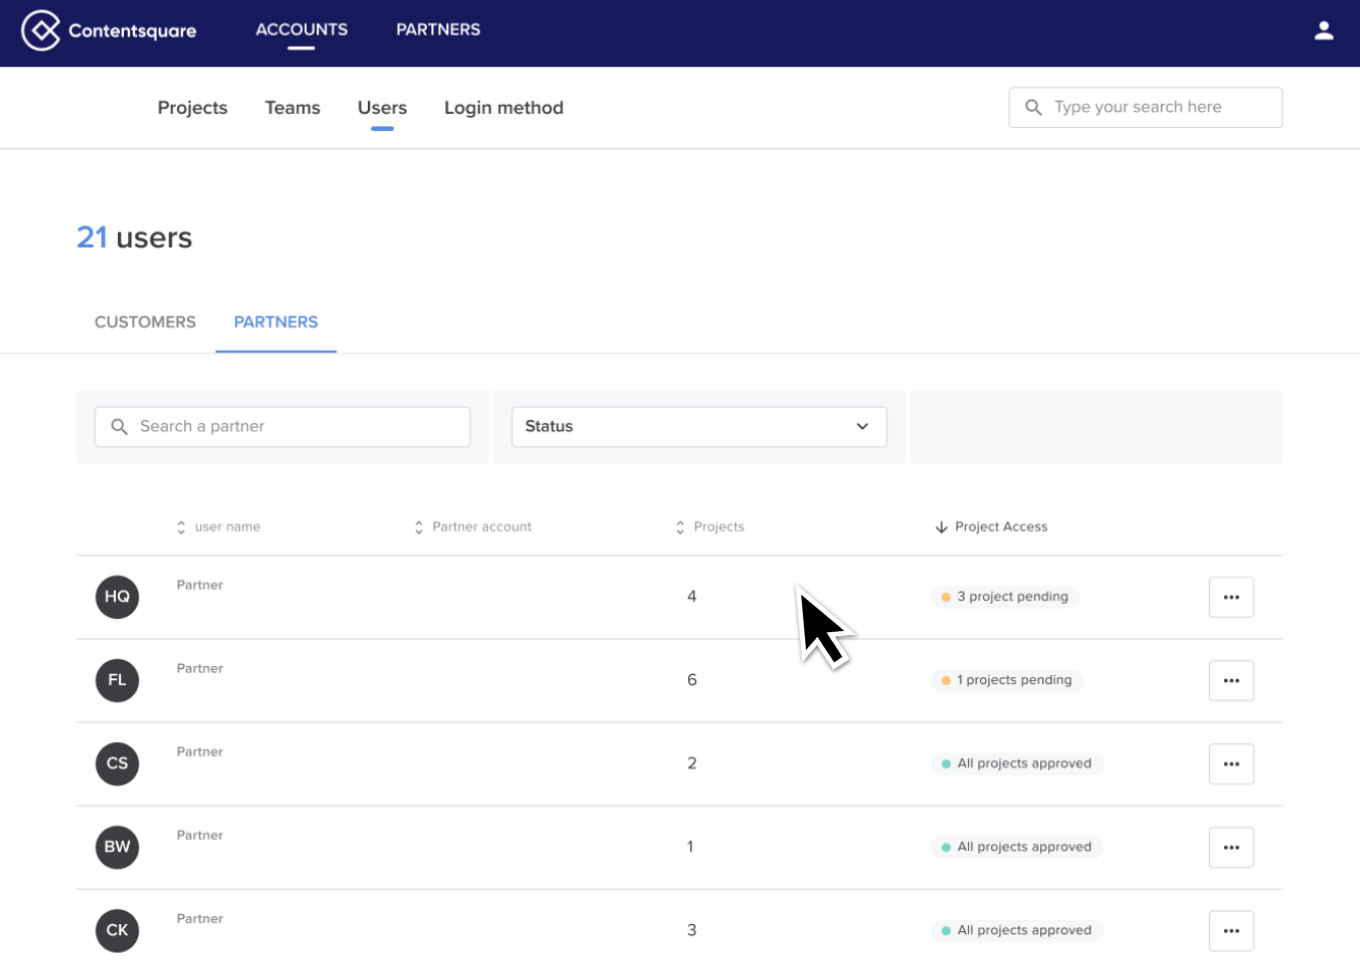Click the Partner label in HQ row
1360x974 pixels.
coord(200,585)
